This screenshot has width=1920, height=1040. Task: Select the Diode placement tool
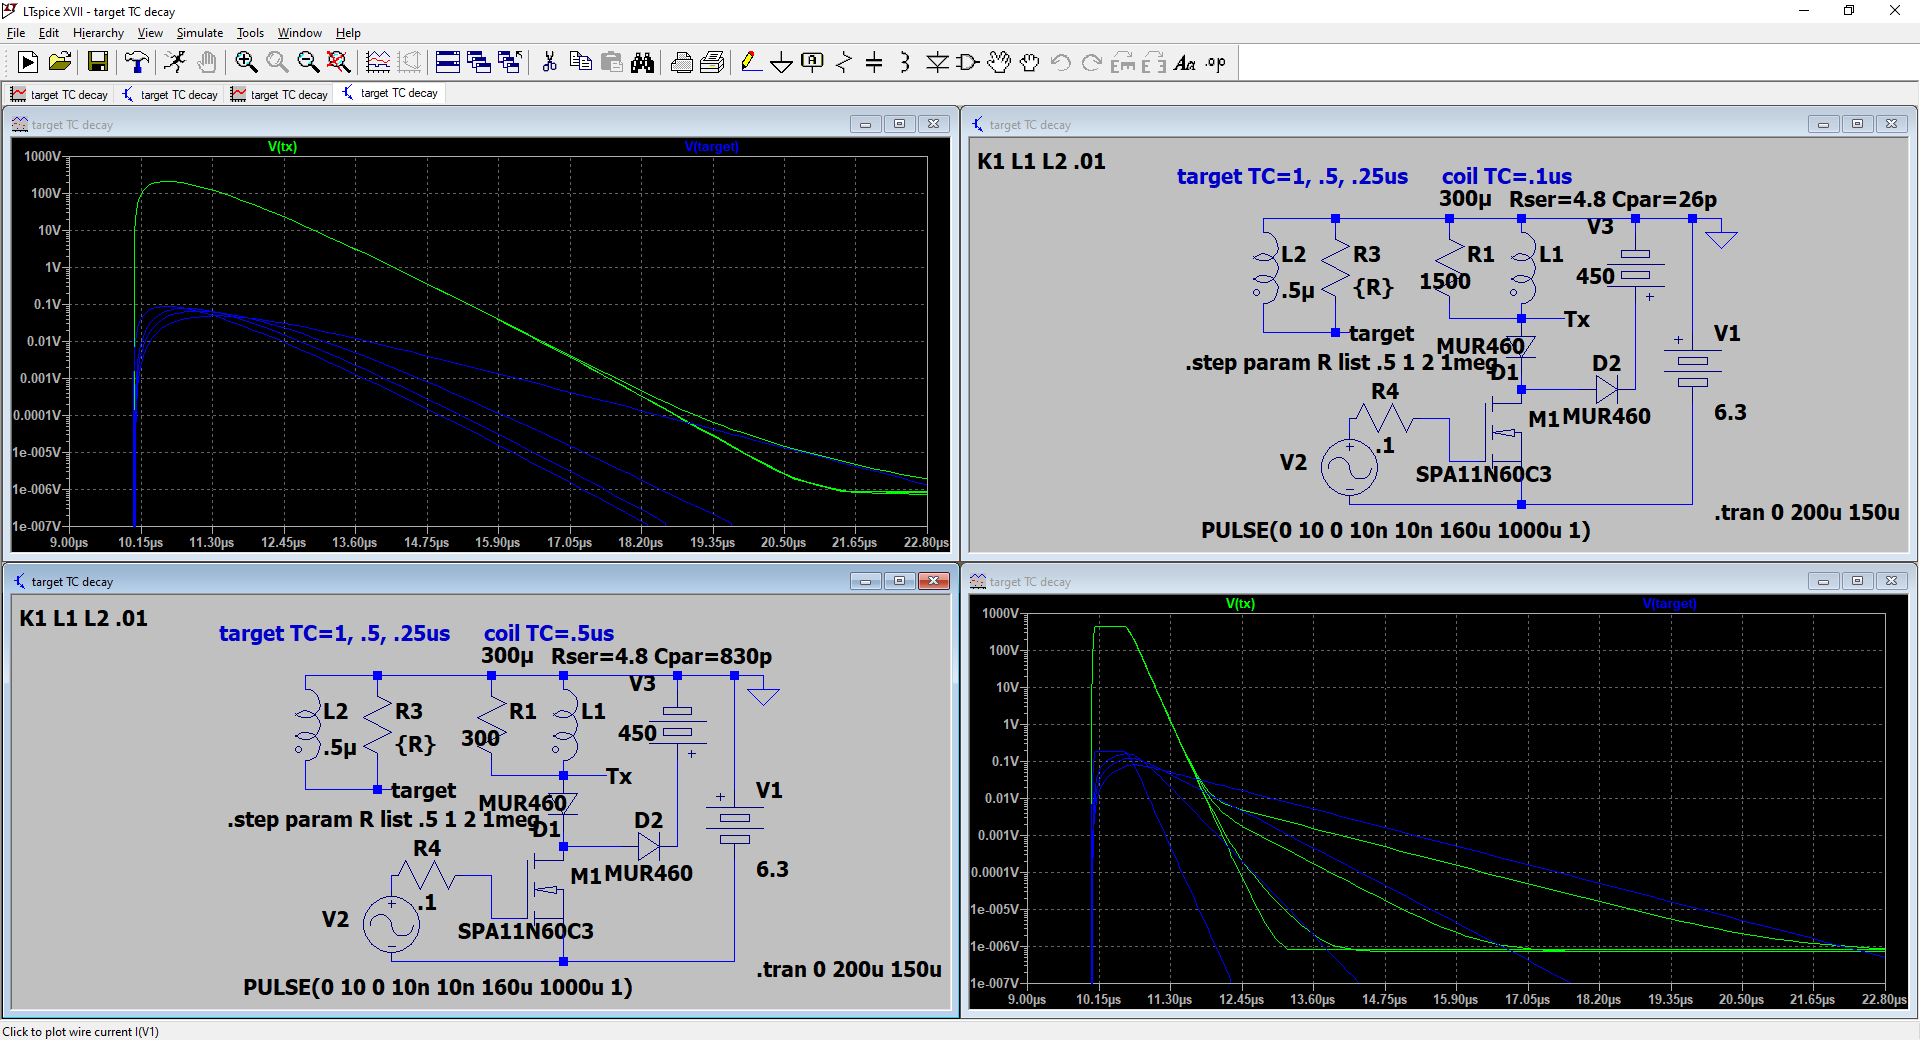(x=937, y=63)
